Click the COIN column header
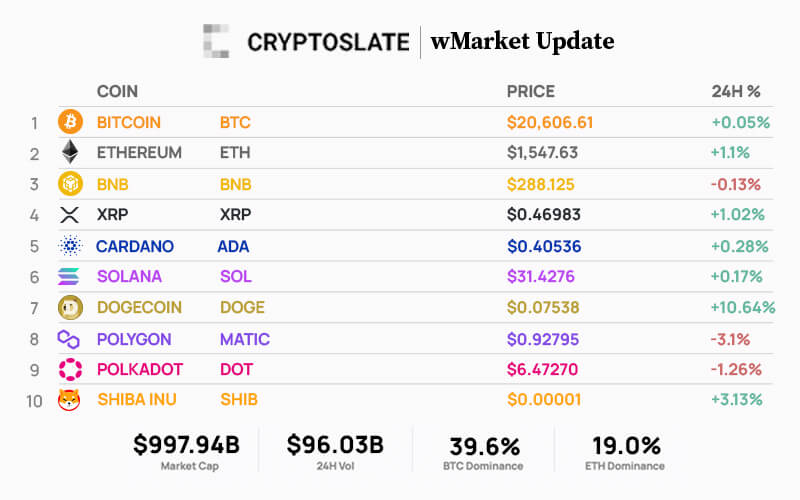800x500 pixels. tap(117, 92)
